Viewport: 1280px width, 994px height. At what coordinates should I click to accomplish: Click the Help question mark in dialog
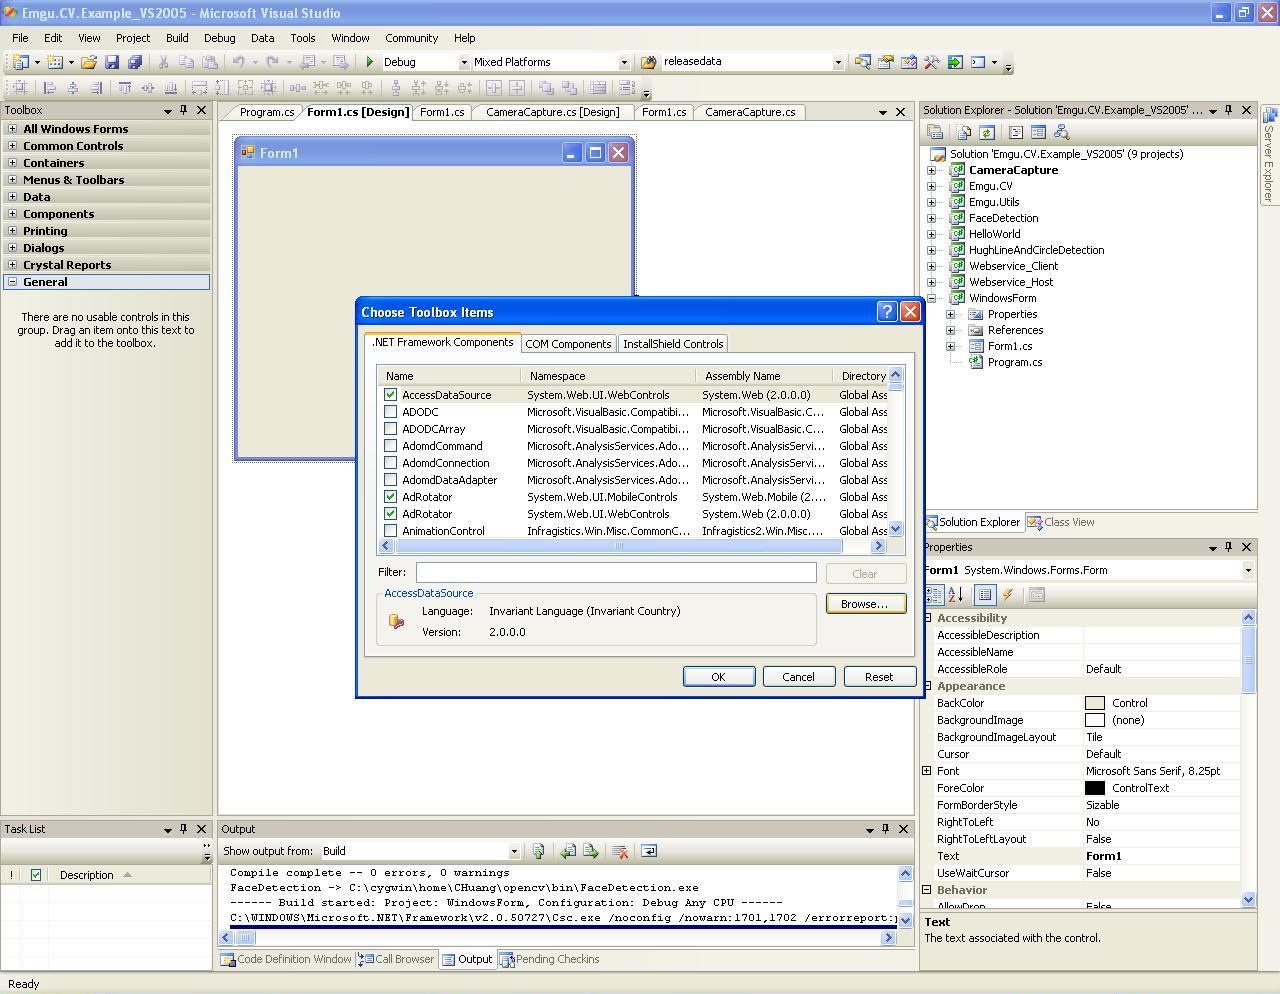pos(886,312)
